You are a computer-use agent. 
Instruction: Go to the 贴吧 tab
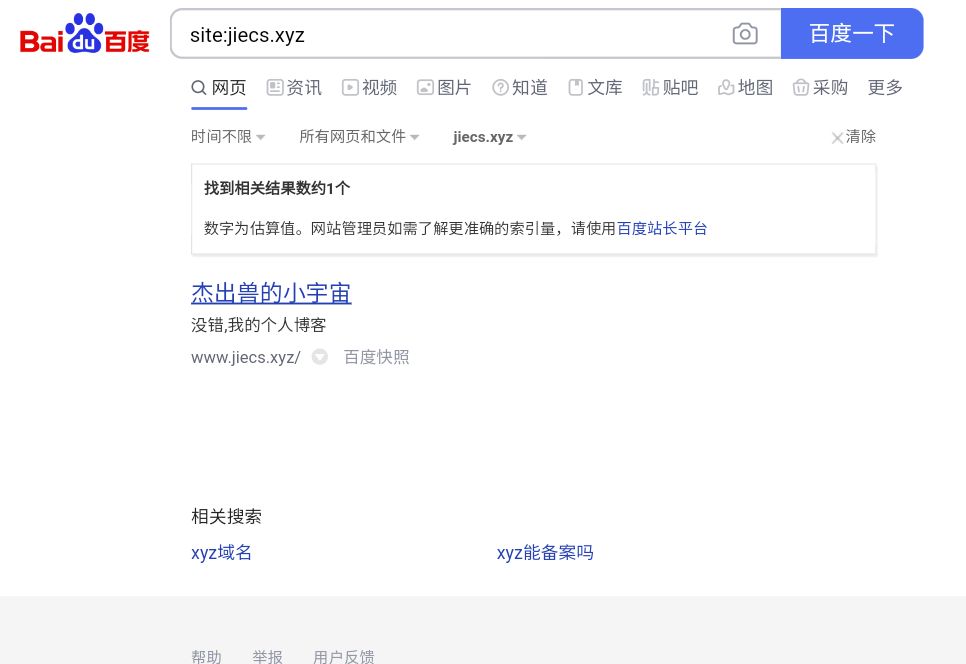(670, 87)
